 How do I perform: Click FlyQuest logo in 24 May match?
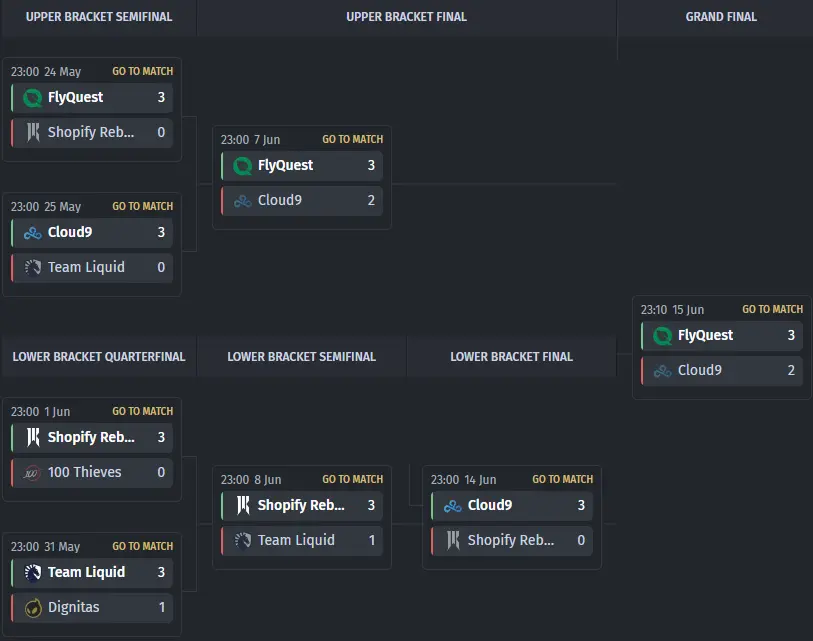33,97
